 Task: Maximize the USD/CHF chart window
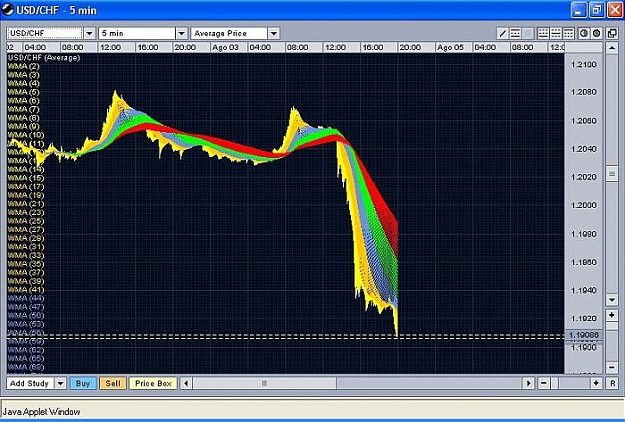pos(596,10)
